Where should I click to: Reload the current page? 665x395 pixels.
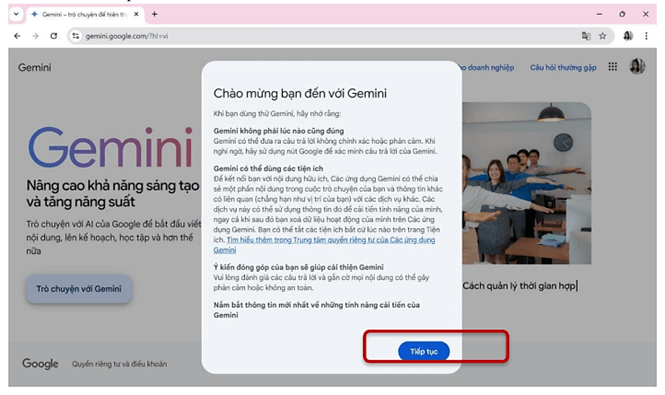[x=53, y=36]
